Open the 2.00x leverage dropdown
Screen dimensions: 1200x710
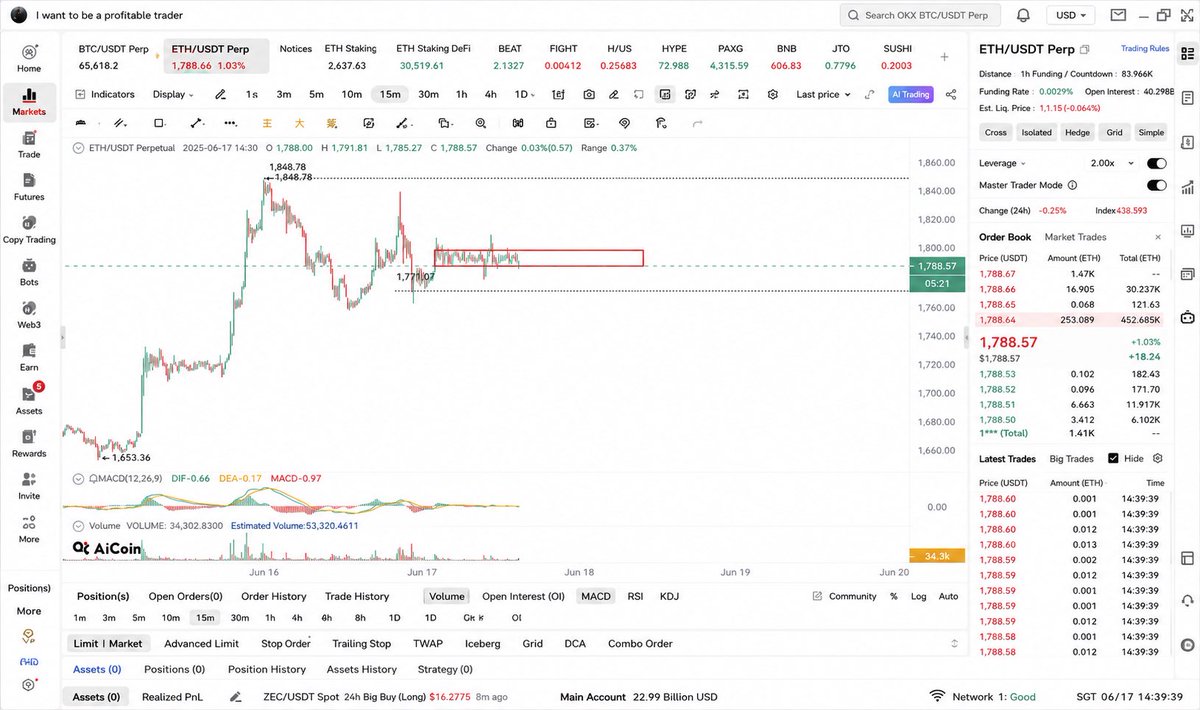click(x=1112, y=163)
